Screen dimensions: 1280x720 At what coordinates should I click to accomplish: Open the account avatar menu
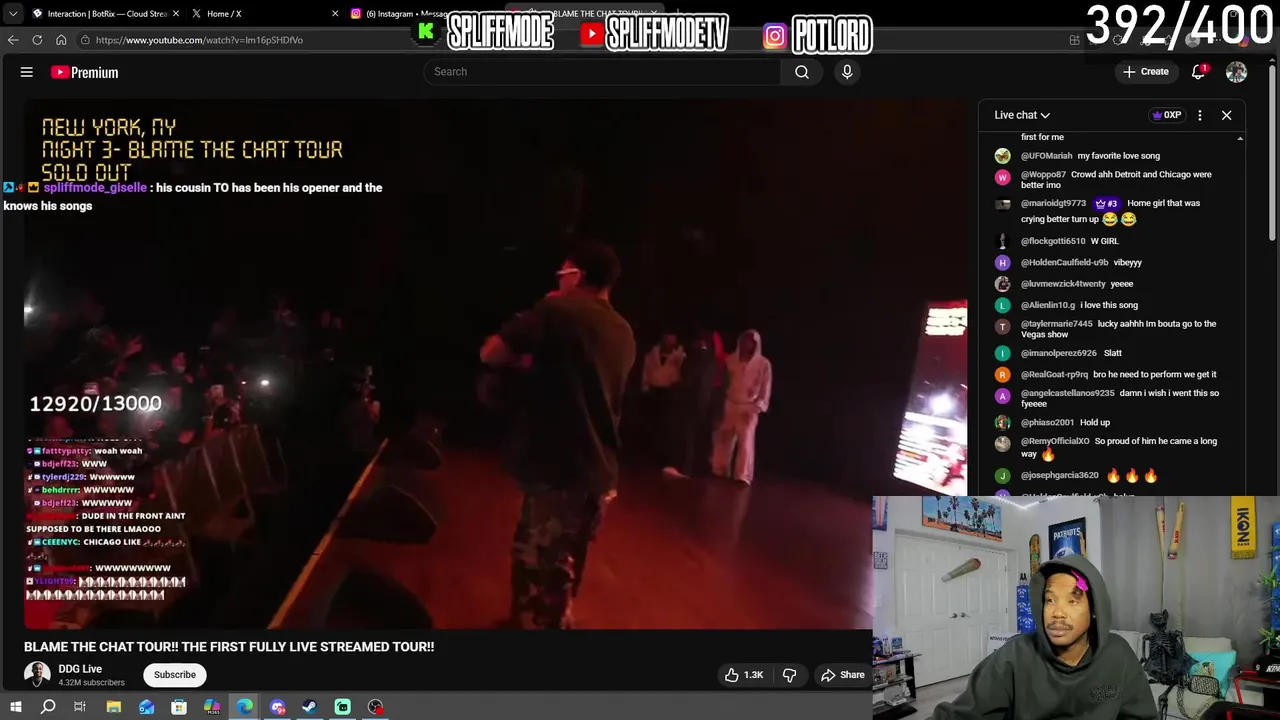coord(1237,72)
